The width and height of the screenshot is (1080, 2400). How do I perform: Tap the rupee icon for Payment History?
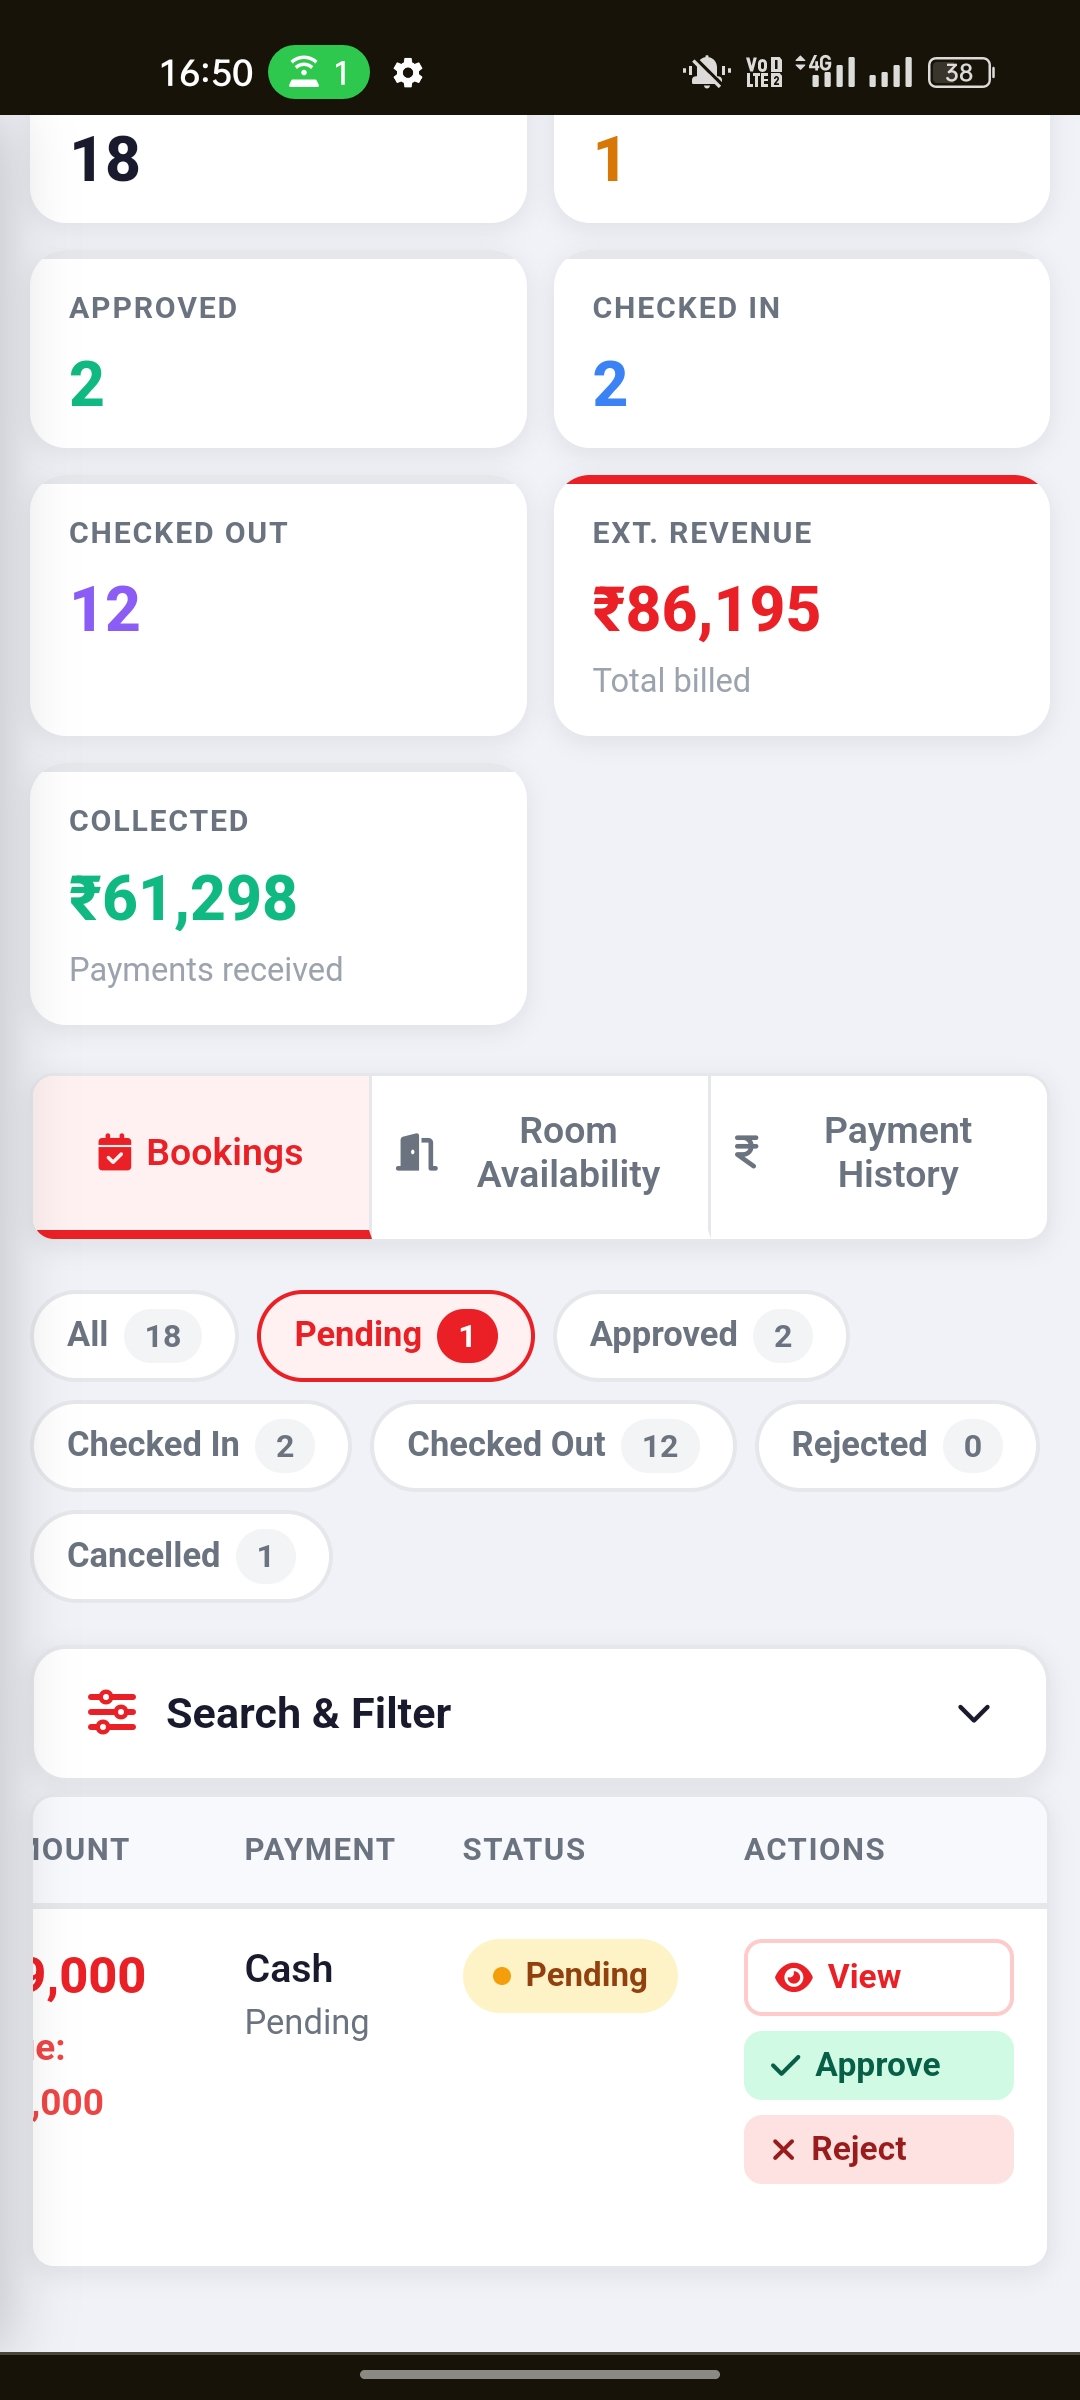click(x=746, y=1152)
